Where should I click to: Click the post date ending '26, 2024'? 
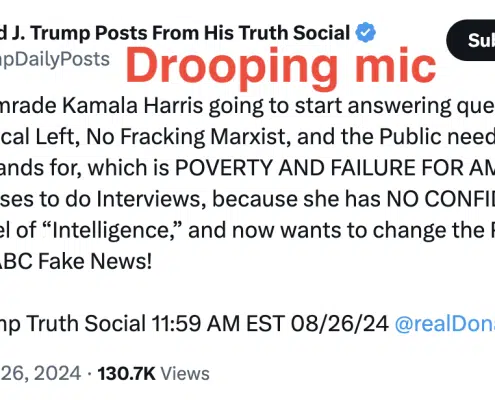[x=40, y=373]
